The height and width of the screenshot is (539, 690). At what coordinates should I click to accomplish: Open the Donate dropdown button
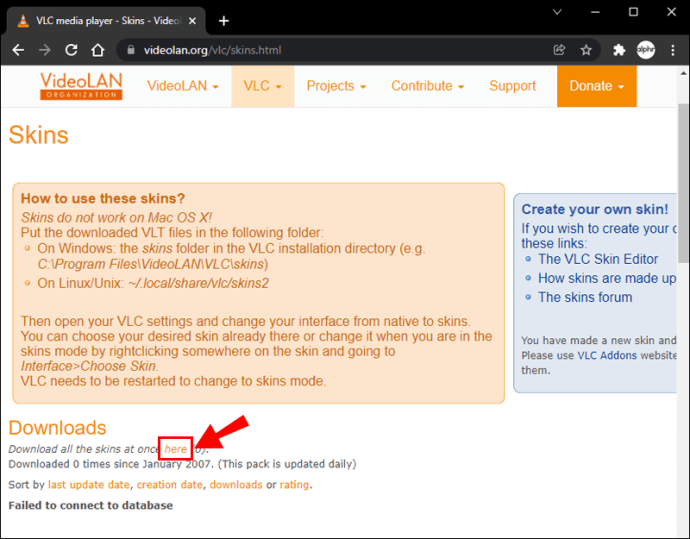(x=597, y=86)
